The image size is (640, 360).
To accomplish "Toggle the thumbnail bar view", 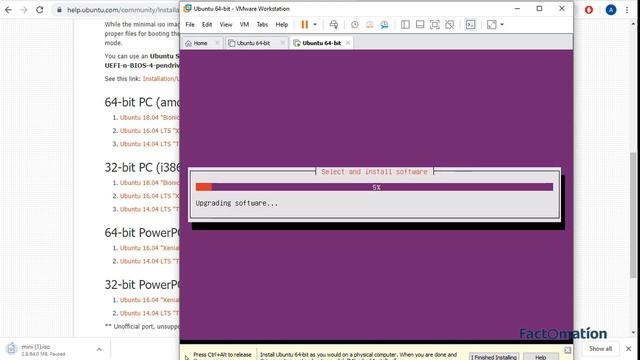I will coord(420,24).
